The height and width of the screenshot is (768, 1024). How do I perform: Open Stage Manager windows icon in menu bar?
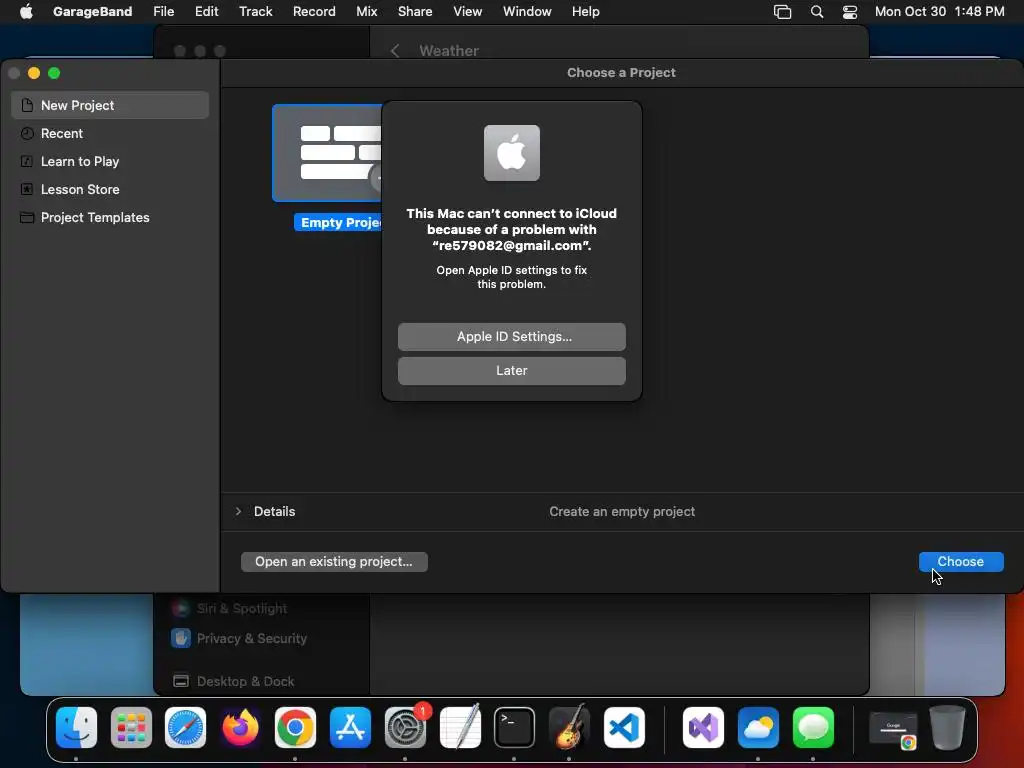[x=782, y=11]
